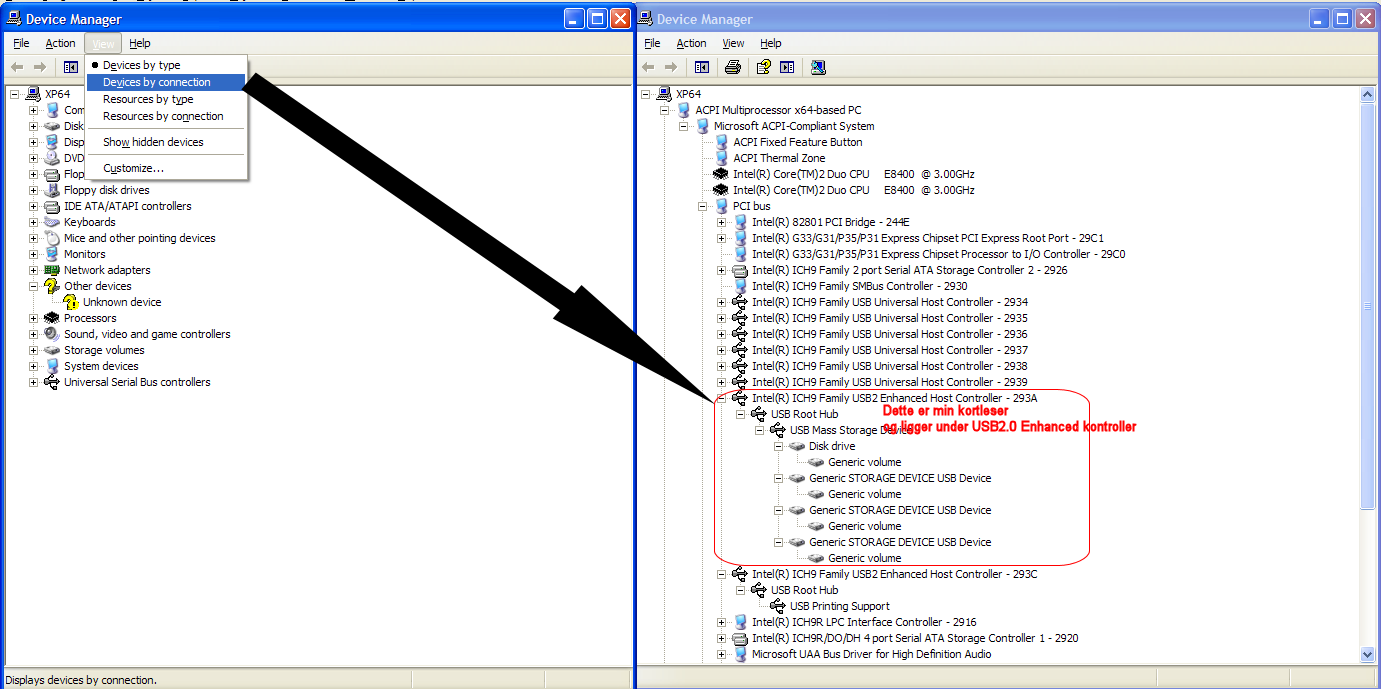This screenshot has height=689, width=1381.
Task: Collapse USB Mass Storage Device node
Action: [x=760, y=430]
